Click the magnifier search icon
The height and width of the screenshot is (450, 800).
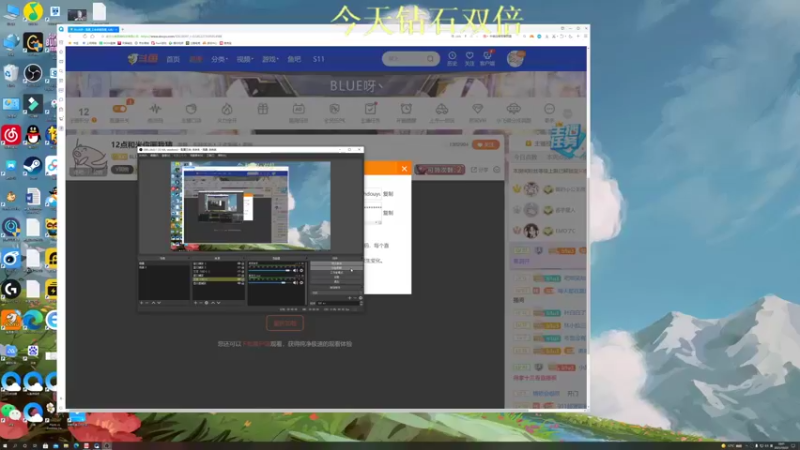(431, 59)
